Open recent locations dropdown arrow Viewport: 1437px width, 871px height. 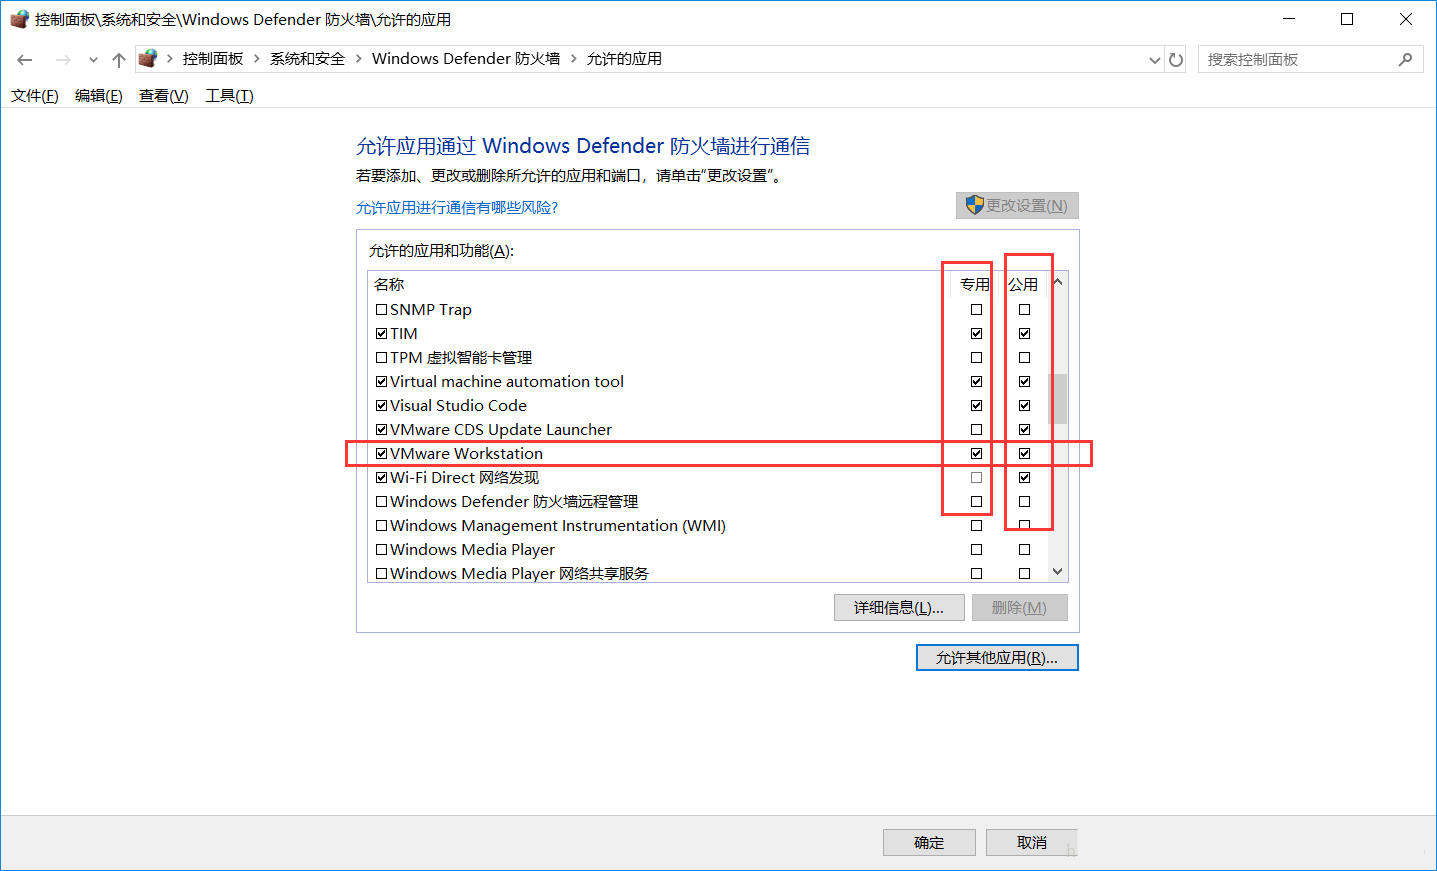coord(93,60)
